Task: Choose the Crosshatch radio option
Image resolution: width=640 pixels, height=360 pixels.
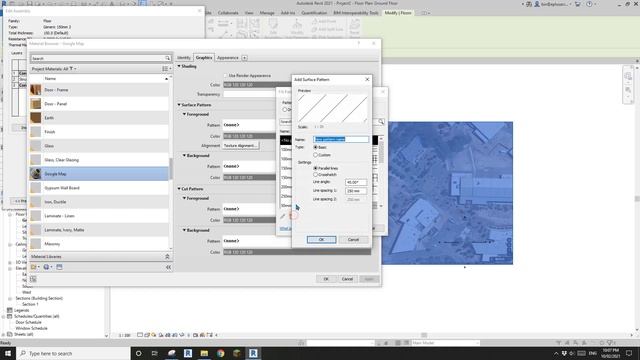Action: (x=316, y=175)
